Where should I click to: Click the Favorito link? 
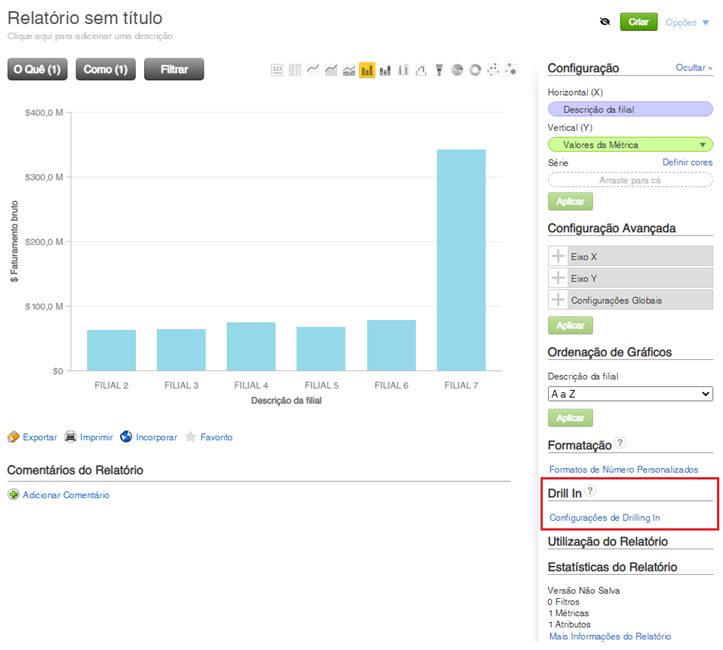(216, 437)
